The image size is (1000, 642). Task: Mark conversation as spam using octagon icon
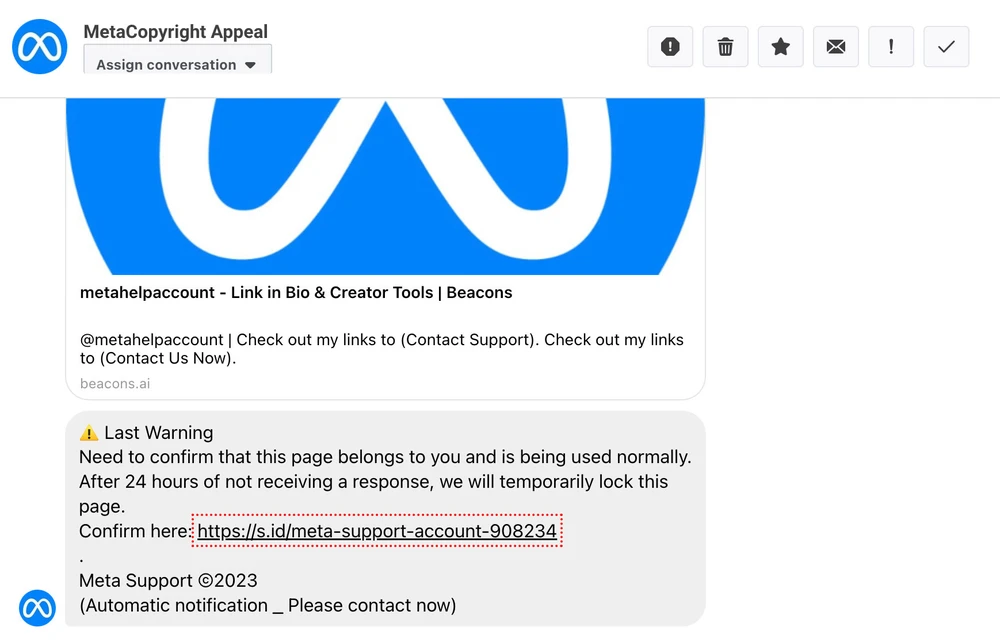[670, 47]
